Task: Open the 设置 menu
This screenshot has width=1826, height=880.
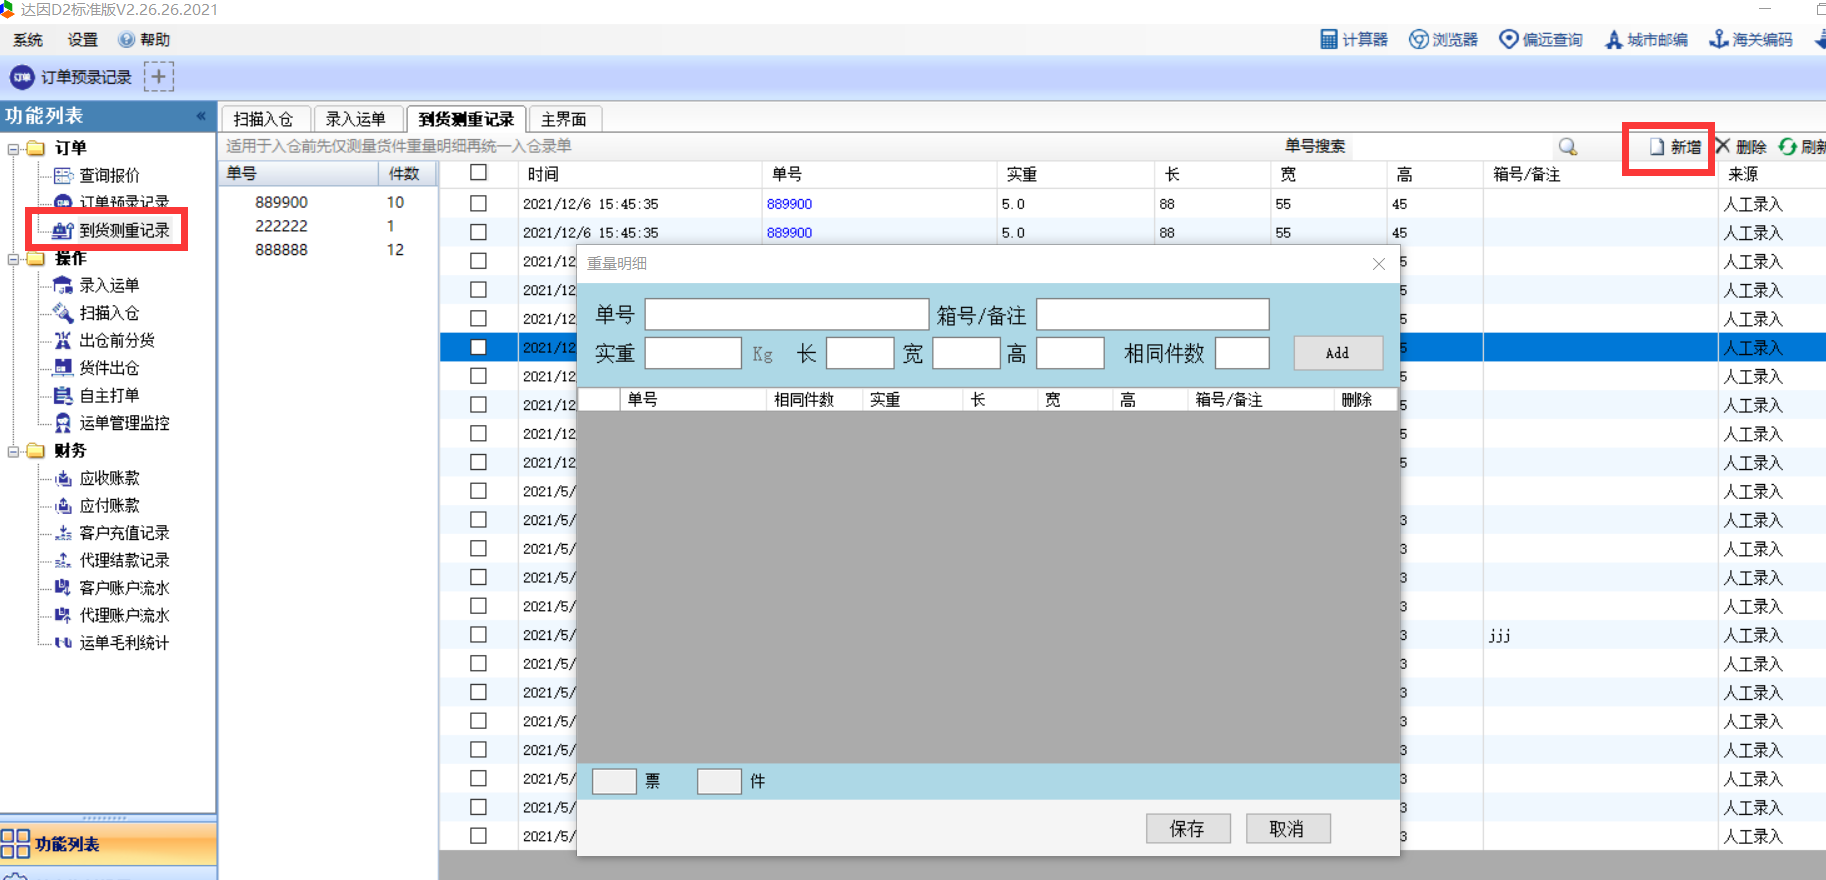Action: pyautogui.click(x=82, y=40)
